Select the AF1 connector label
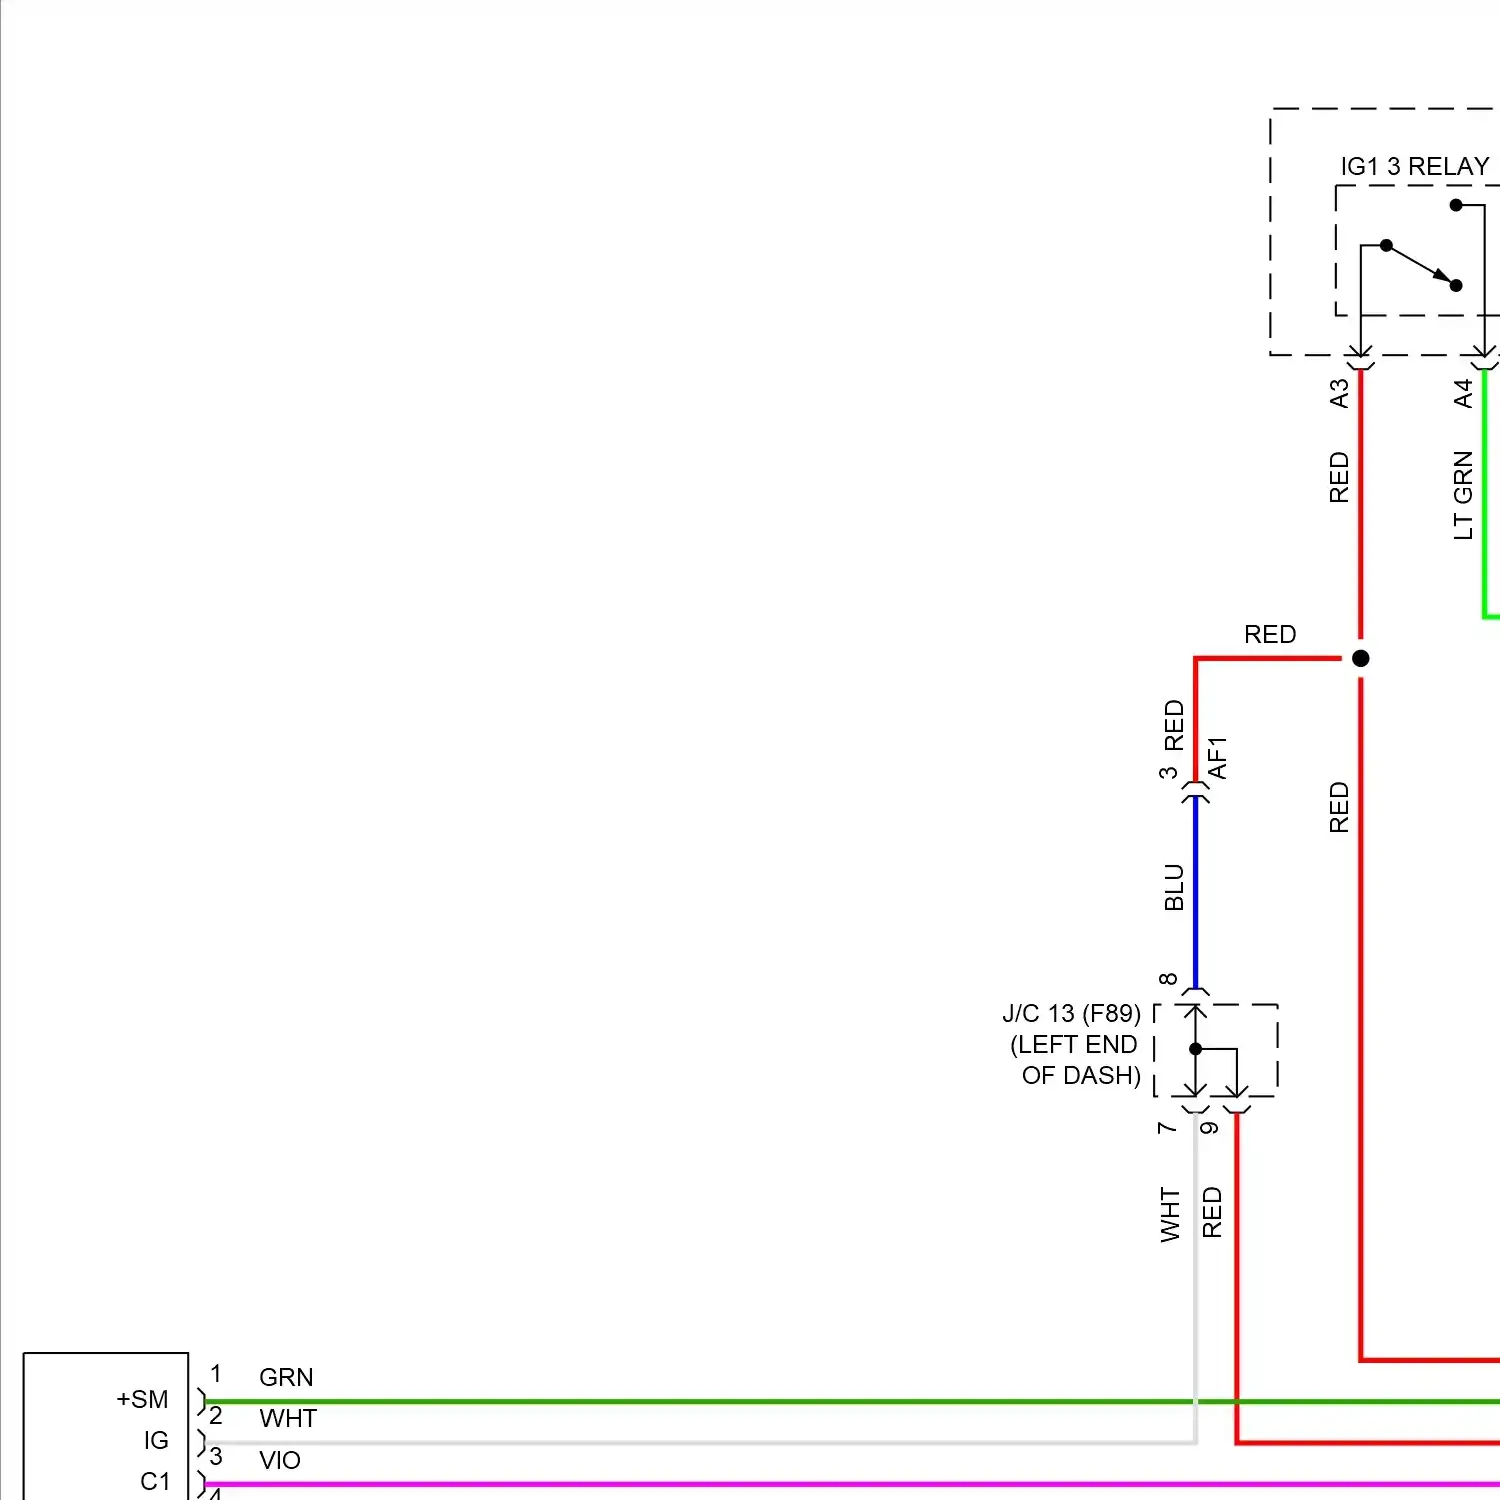Image resolution: width=1500 pixels, height=1500 pixels. pyautogui.click(x=1217, y=758)
